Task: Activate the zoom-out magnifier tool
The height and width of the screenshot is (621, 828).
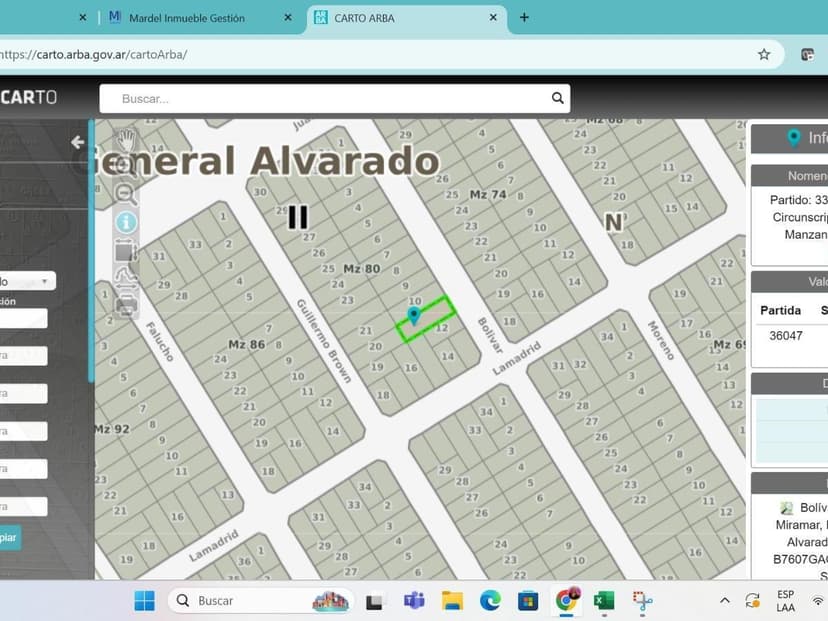Action: (126, 194)
